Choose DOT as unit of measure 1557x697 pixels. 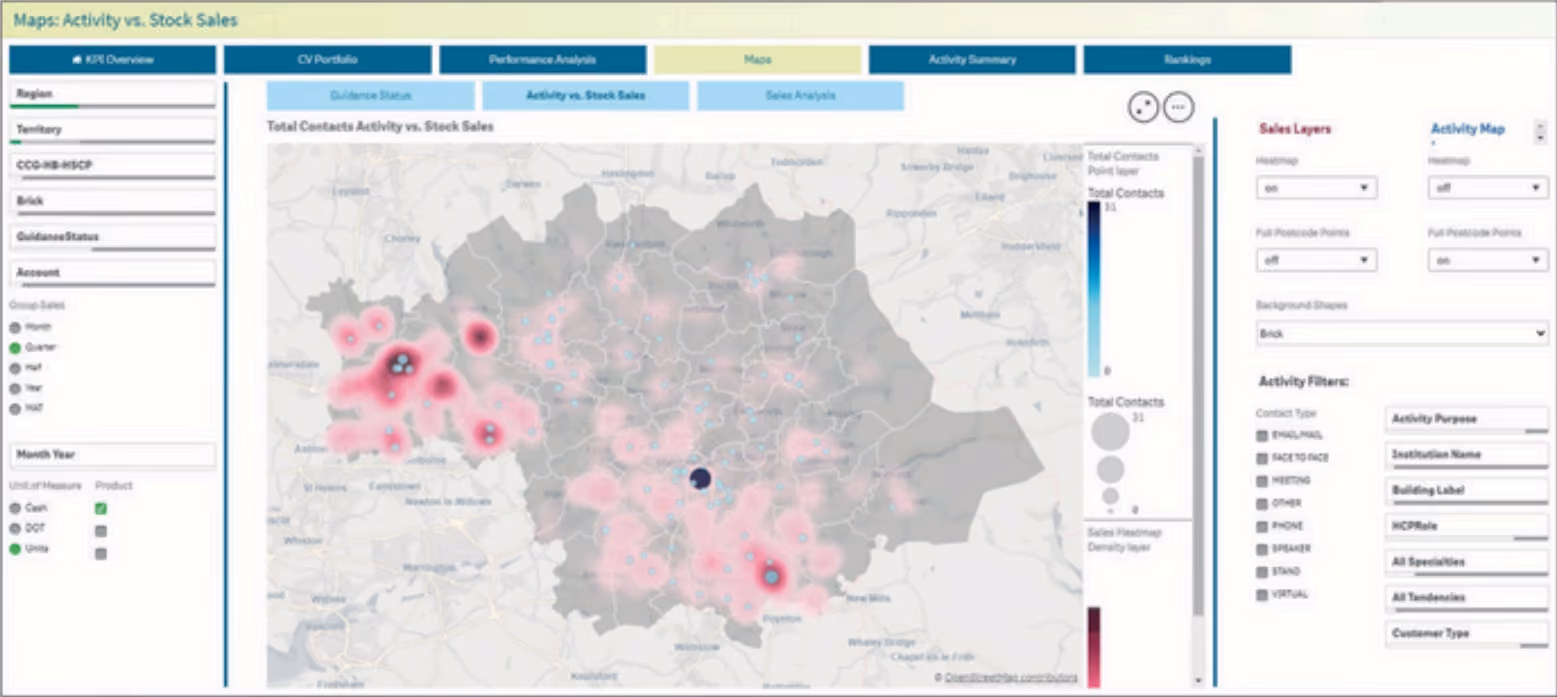(x=15, y=528)
